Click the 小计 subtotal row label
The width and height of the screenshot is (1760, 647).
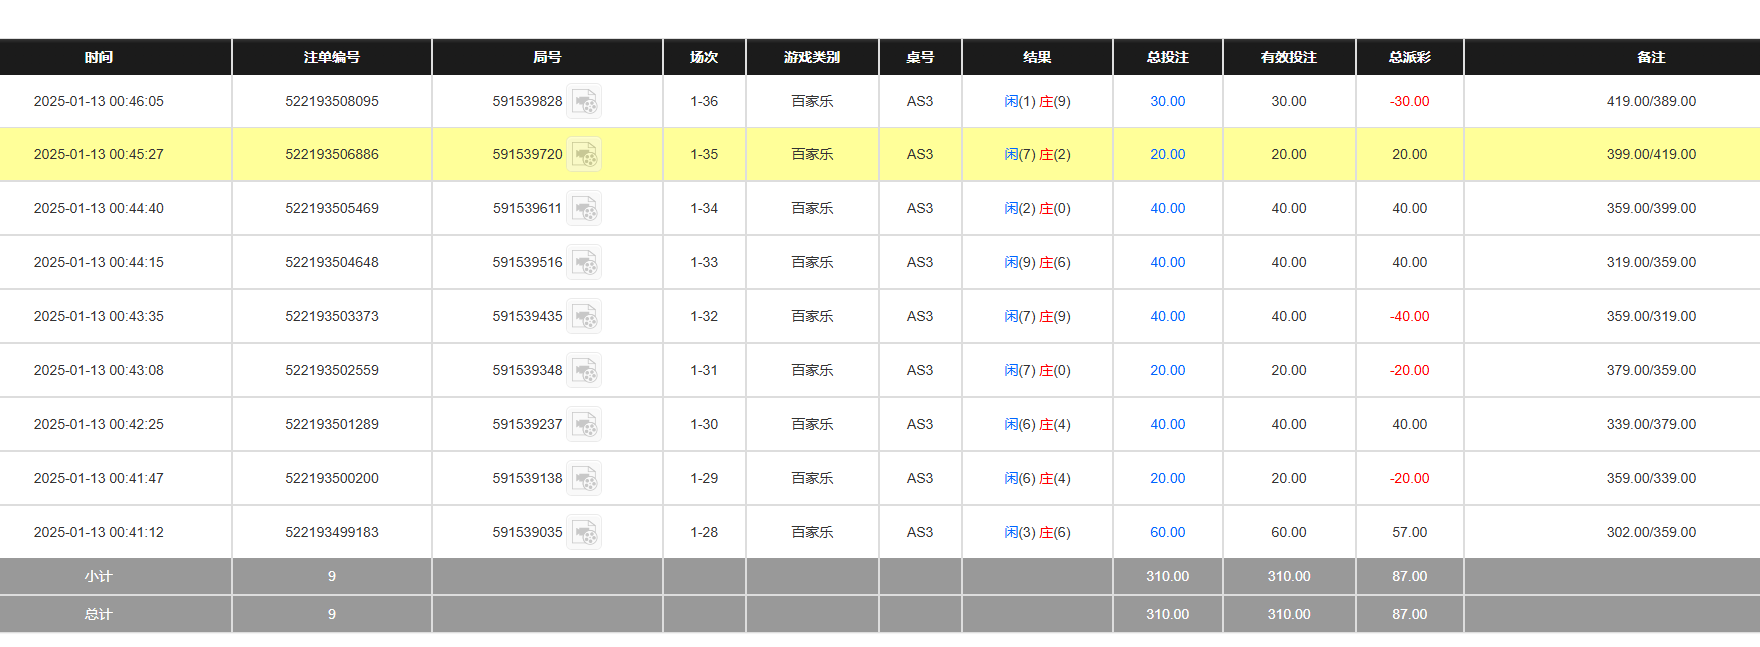click(x=99, y=577)
